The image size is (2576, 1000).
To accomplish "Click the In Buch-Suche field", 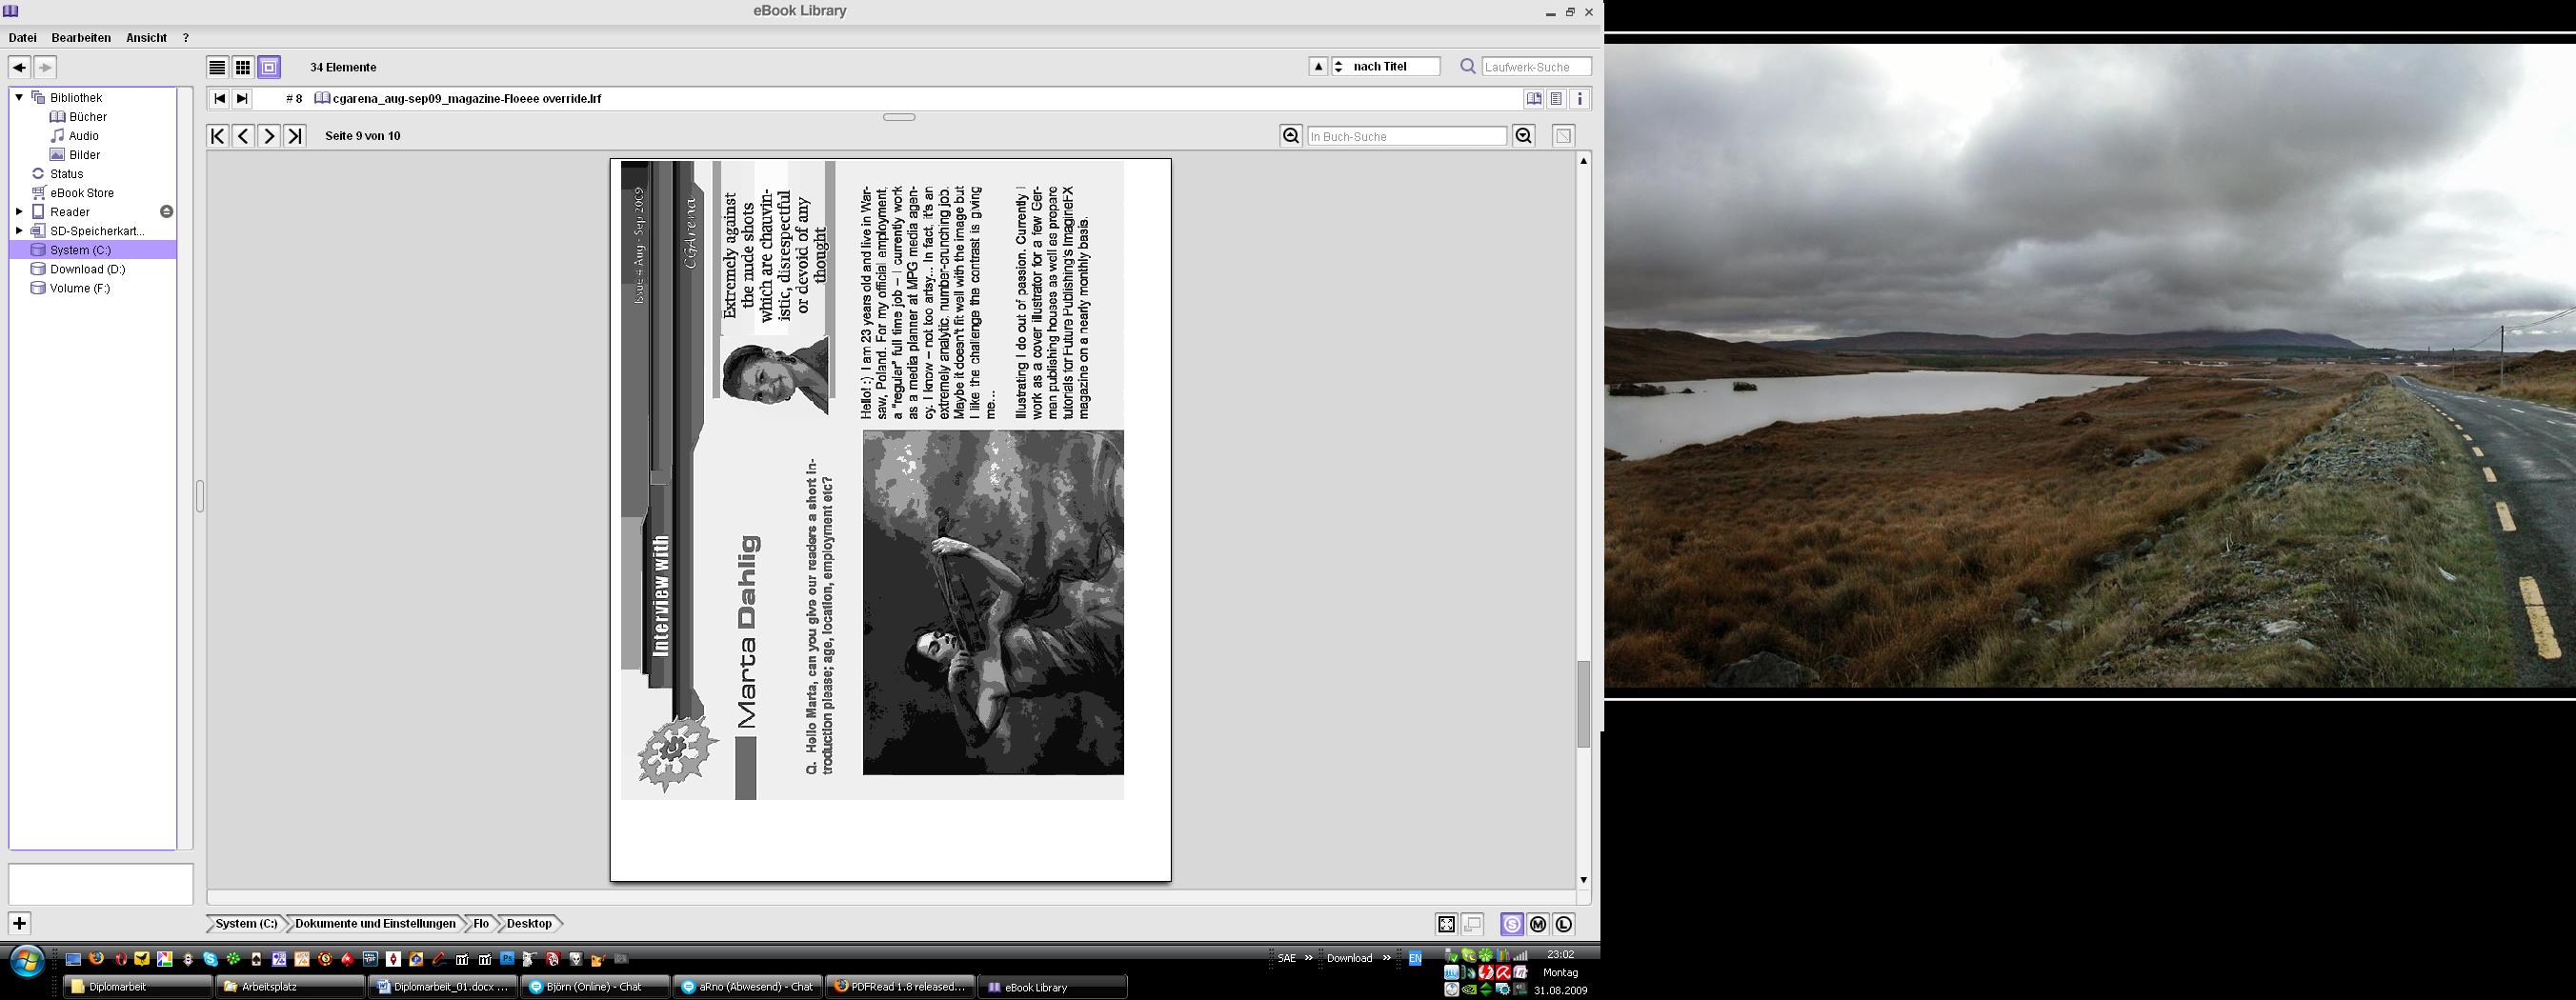I will pyautogui.click(x=1407, y=136).
